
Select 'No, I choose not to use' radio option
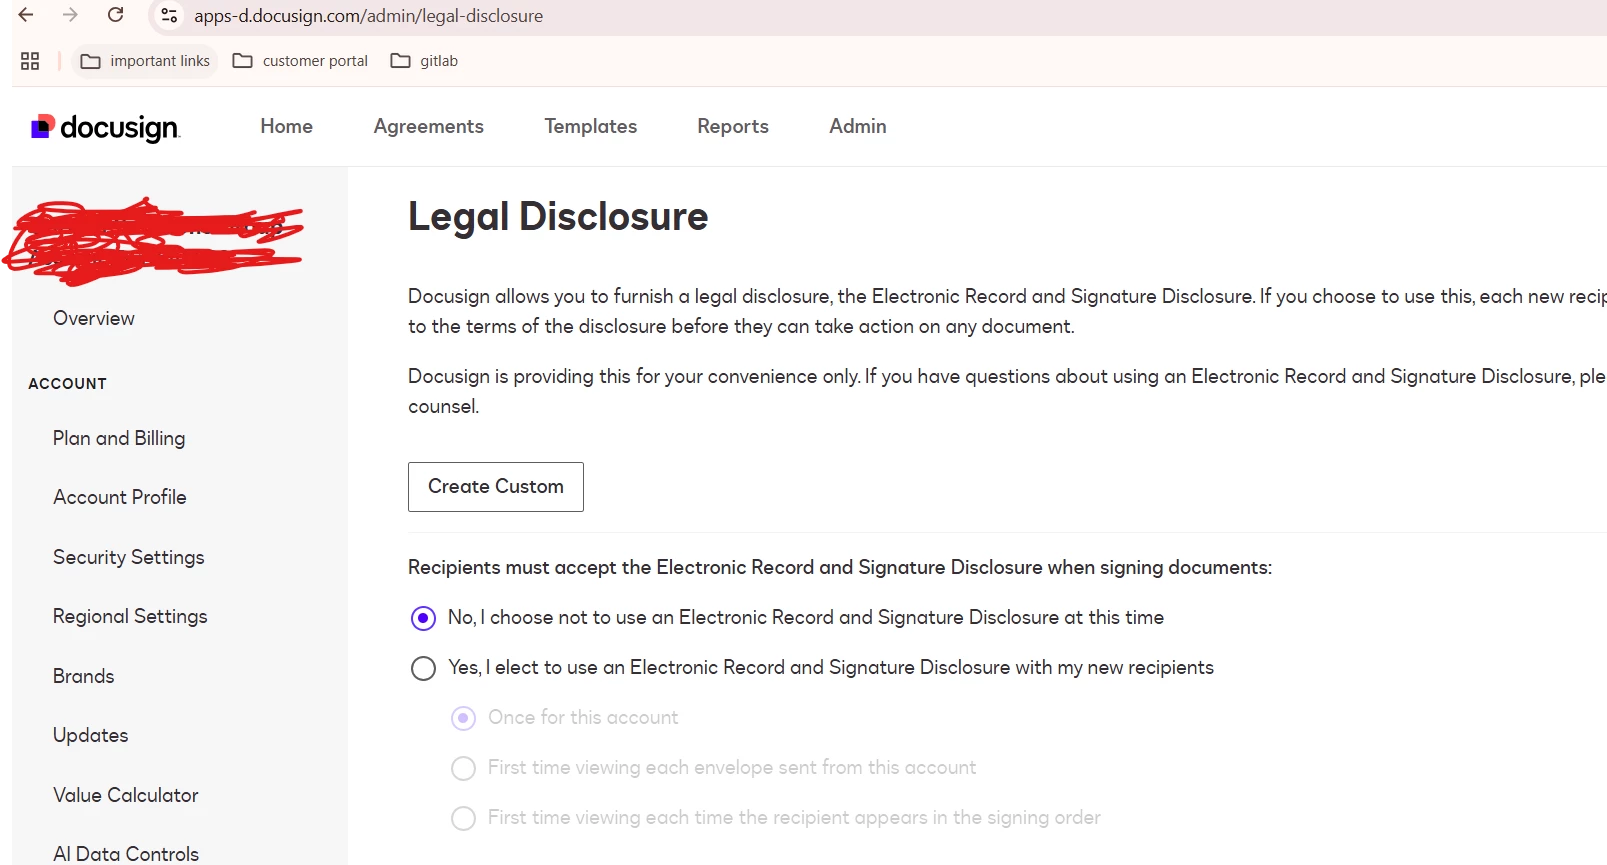click(423, 618)
